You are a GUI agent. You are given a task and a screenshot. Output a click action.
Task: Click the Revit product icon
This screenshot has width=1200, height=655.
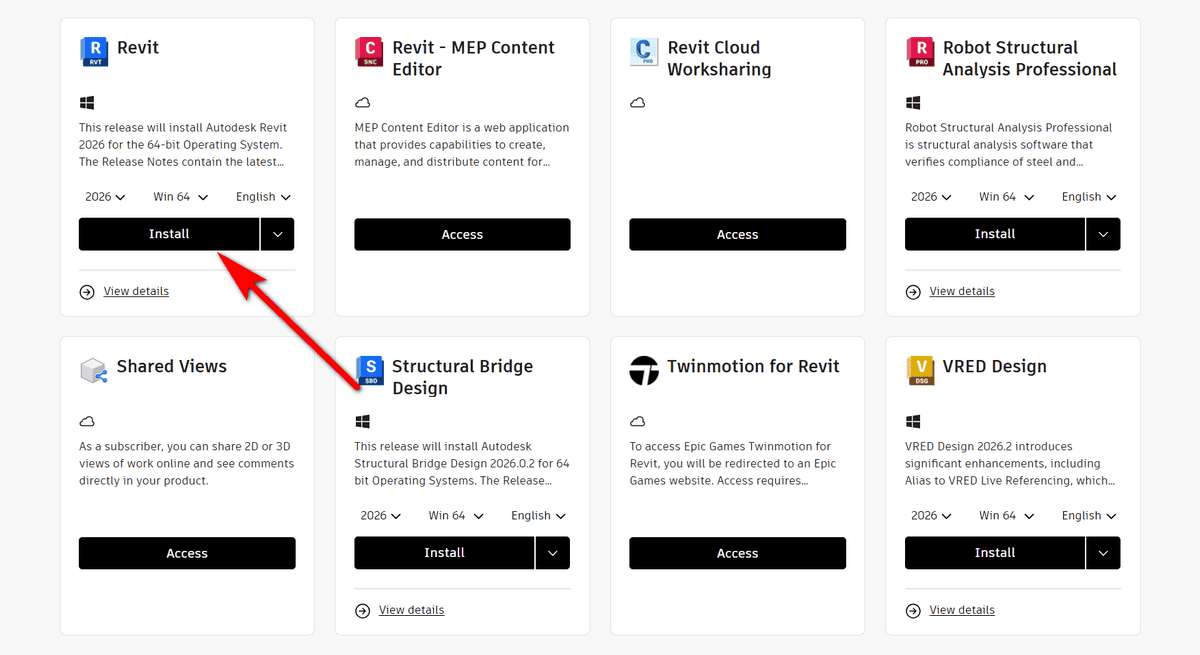click(94, 51)
